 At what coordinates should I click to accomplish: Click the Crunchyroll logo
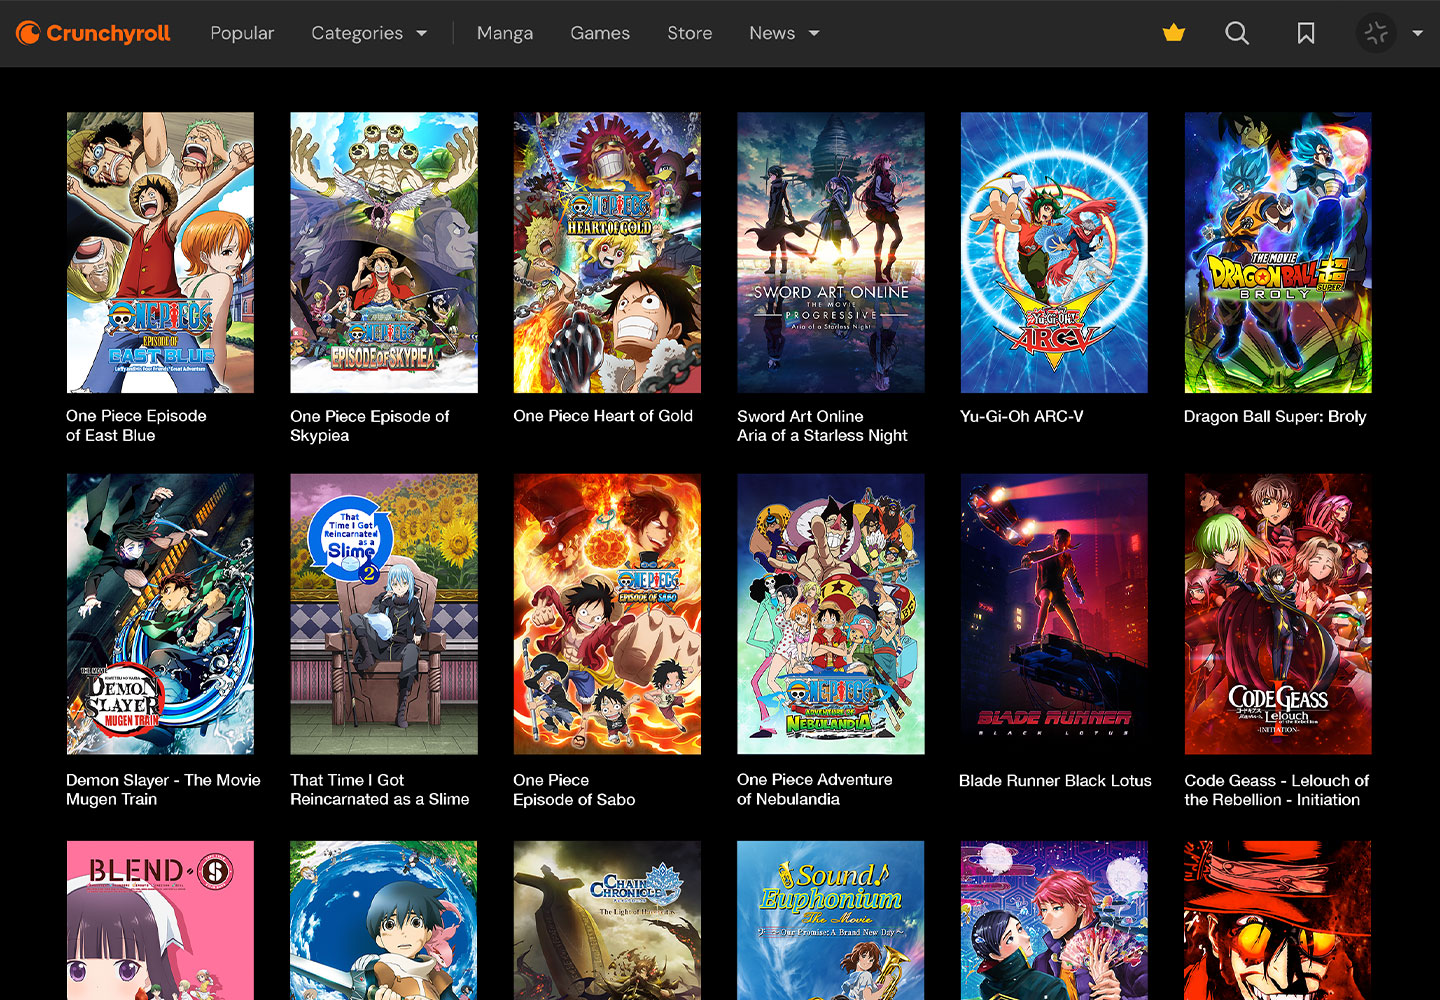coord(93,33)
